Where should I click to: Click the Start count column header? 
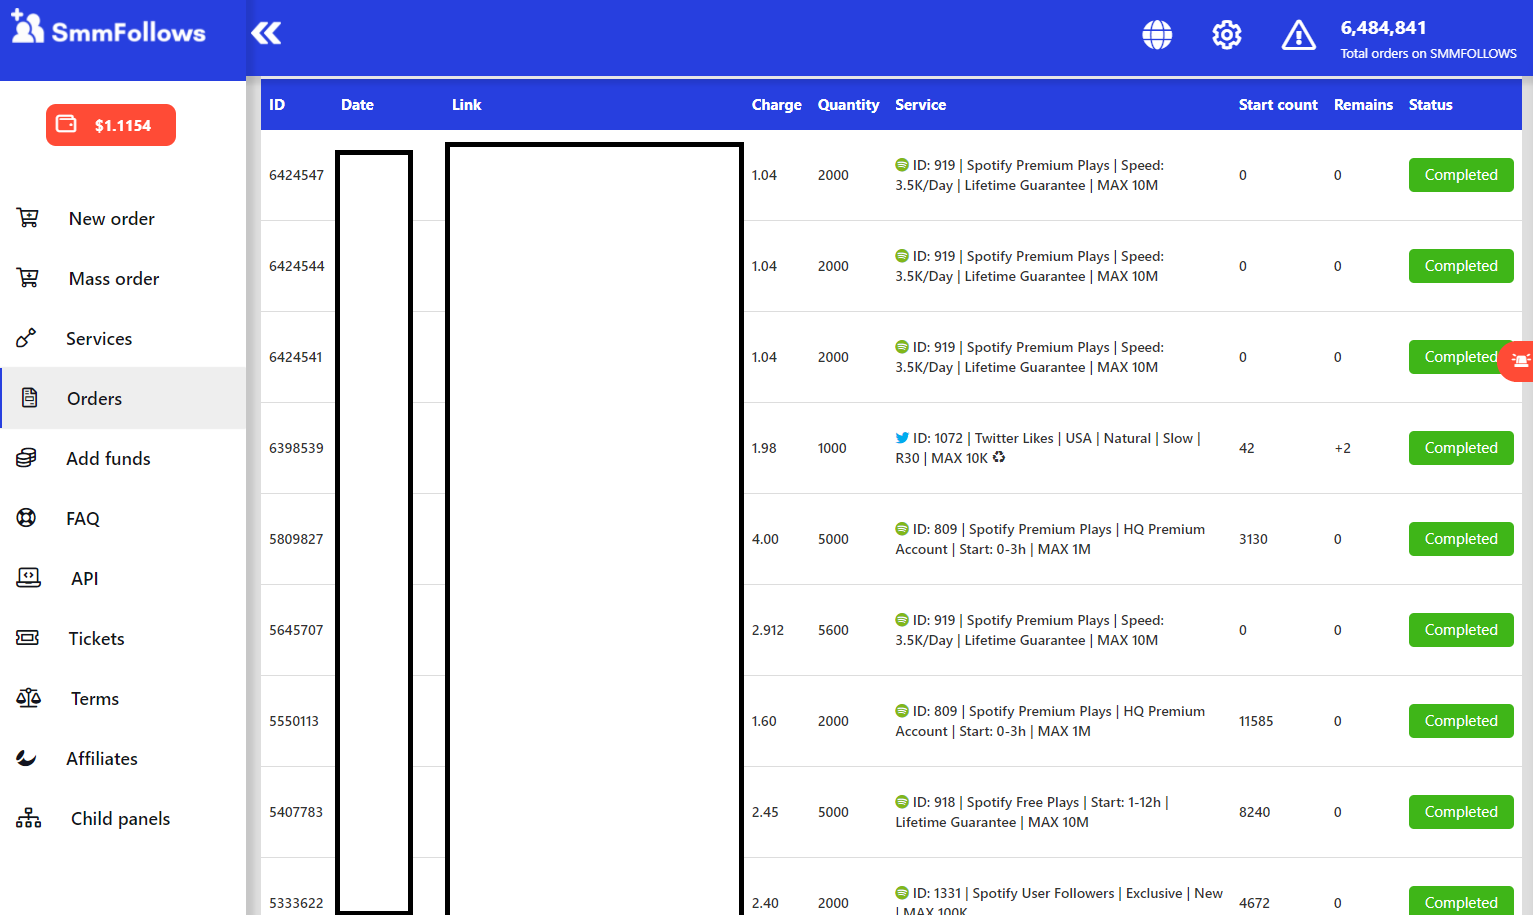(1278, 105)
